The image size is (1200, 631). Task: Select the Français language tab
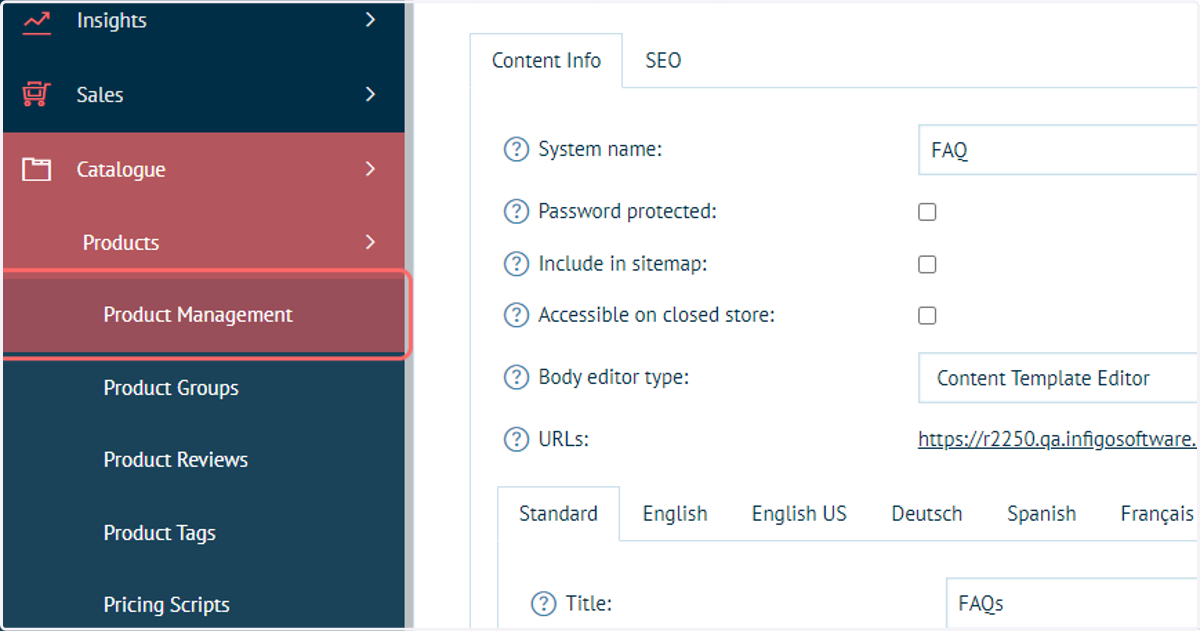click(1157, 514)
